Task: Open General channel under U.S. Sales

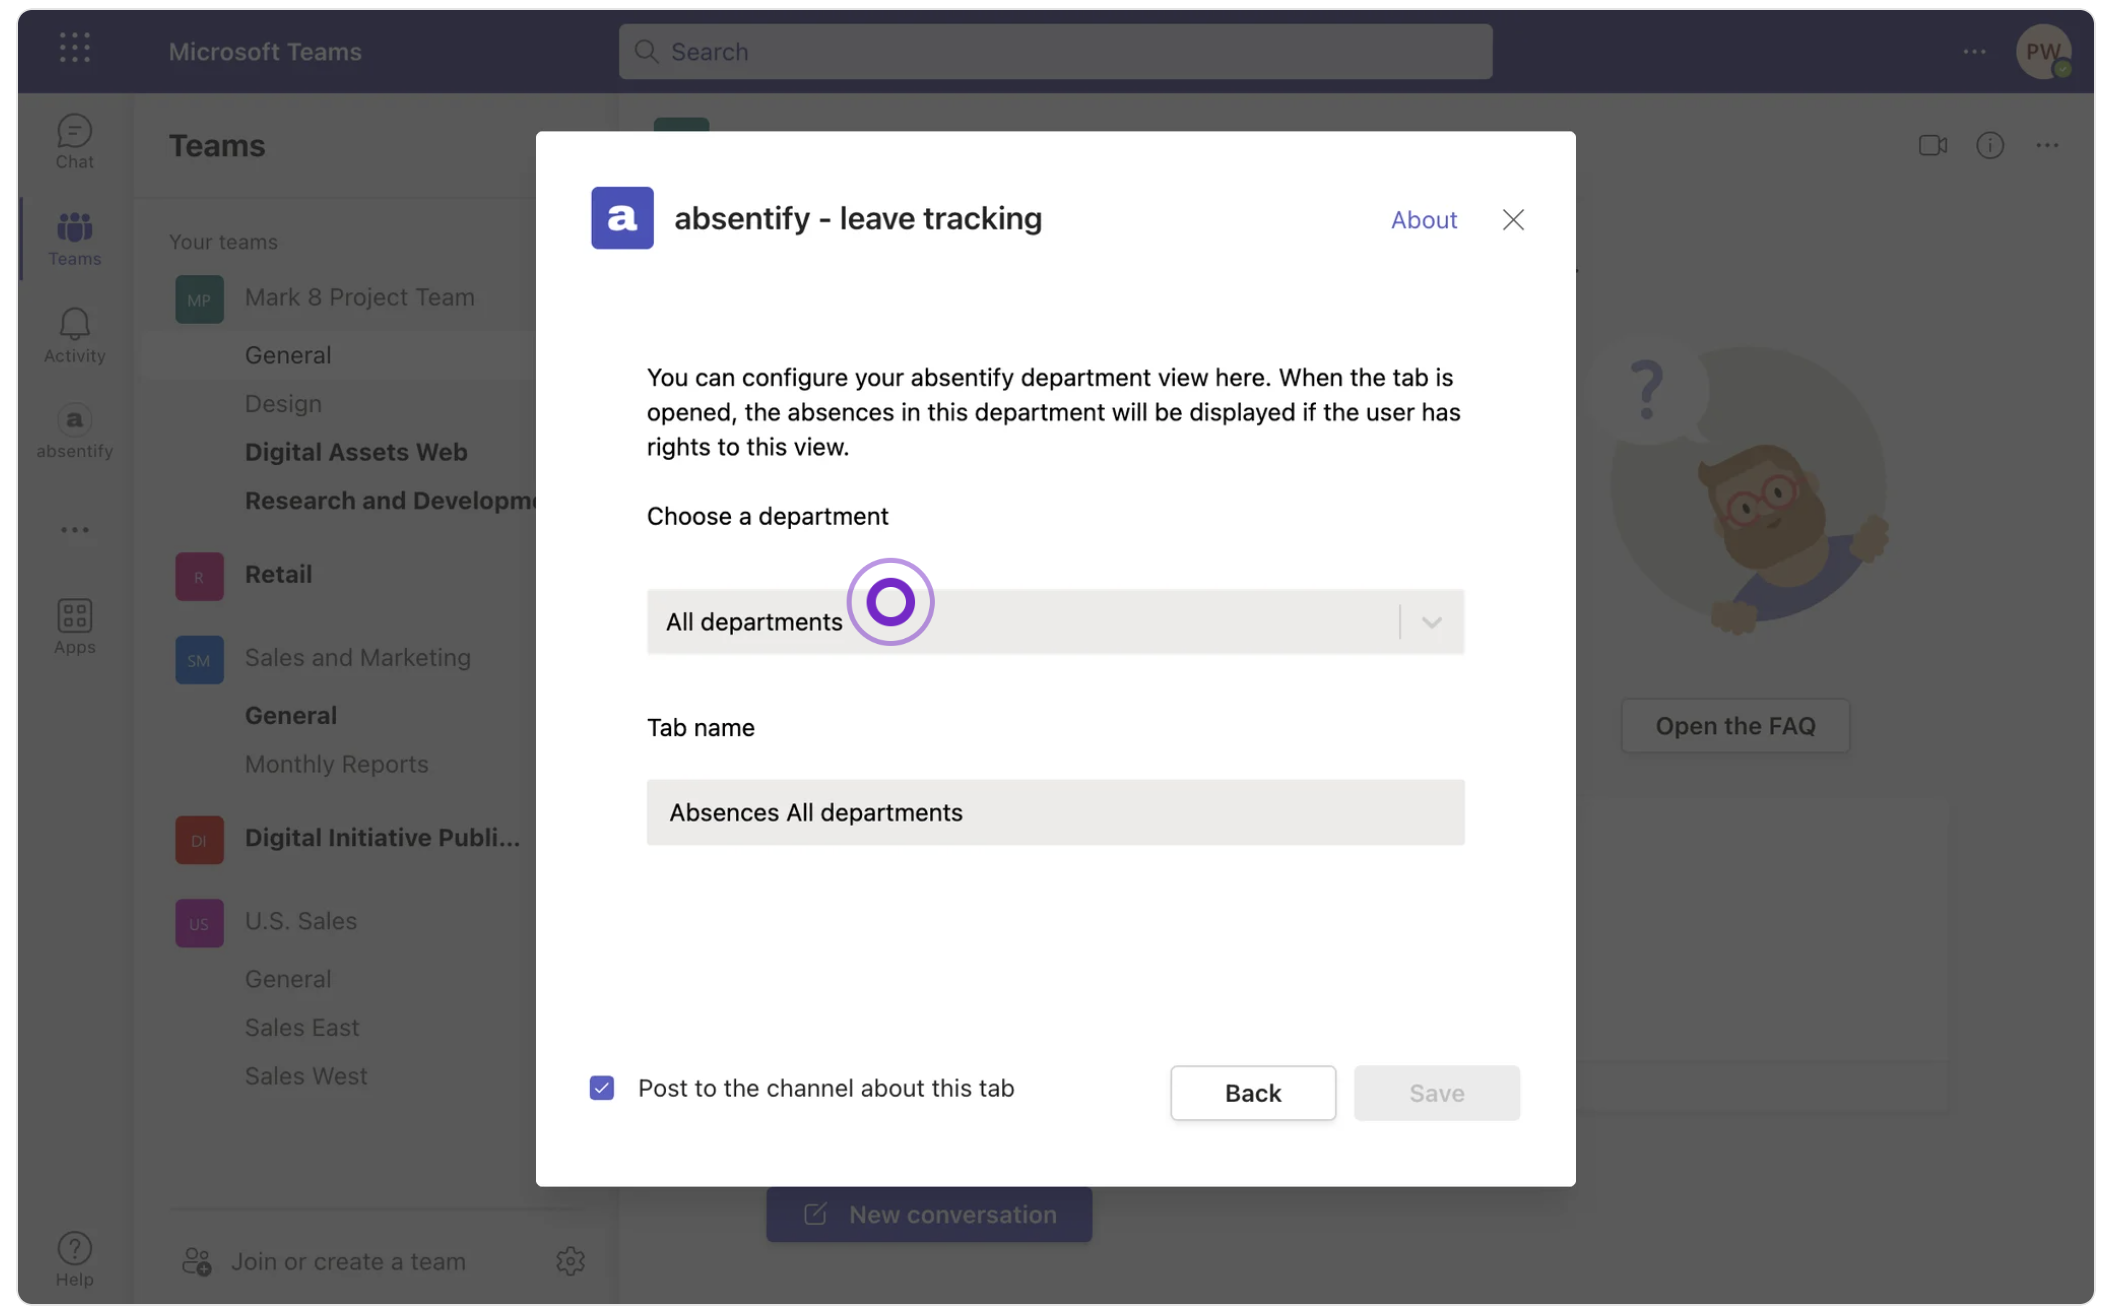Action: pos(288,979)
